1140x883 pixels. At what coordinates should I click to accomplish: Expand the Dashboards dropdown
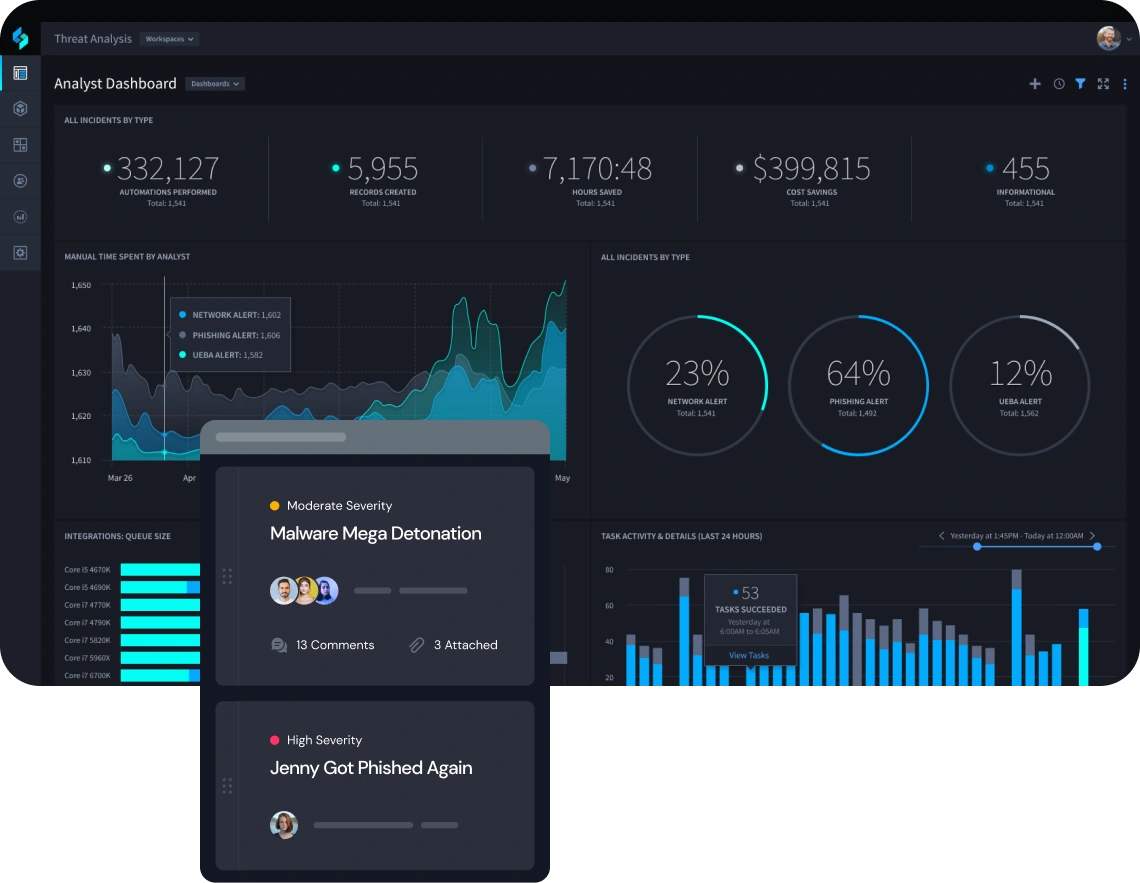tap(215, 84)
